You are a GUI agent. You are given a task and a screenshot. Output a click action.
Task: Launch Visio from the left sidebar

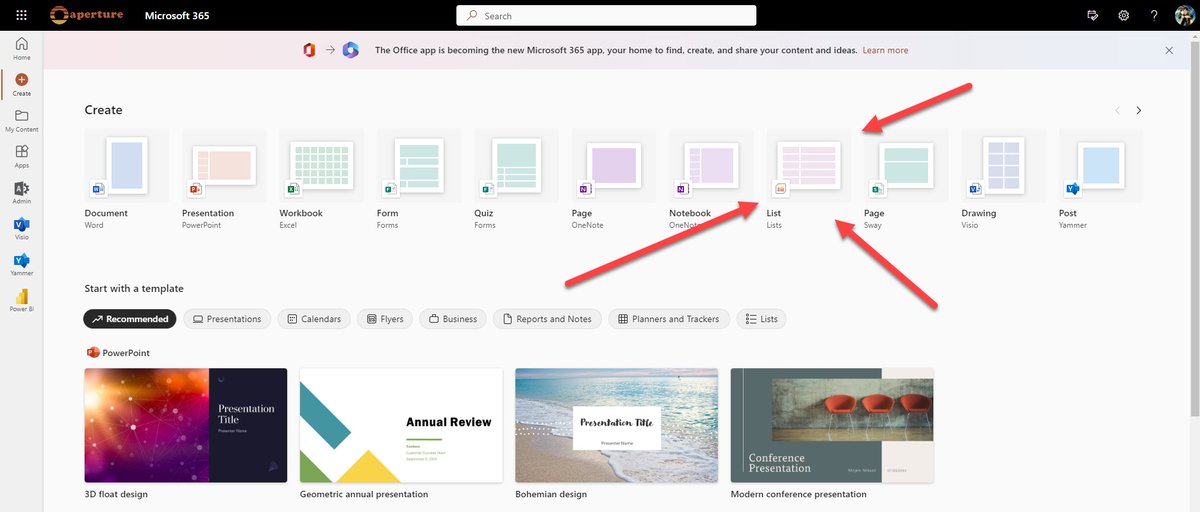click(x=21, y=229)
